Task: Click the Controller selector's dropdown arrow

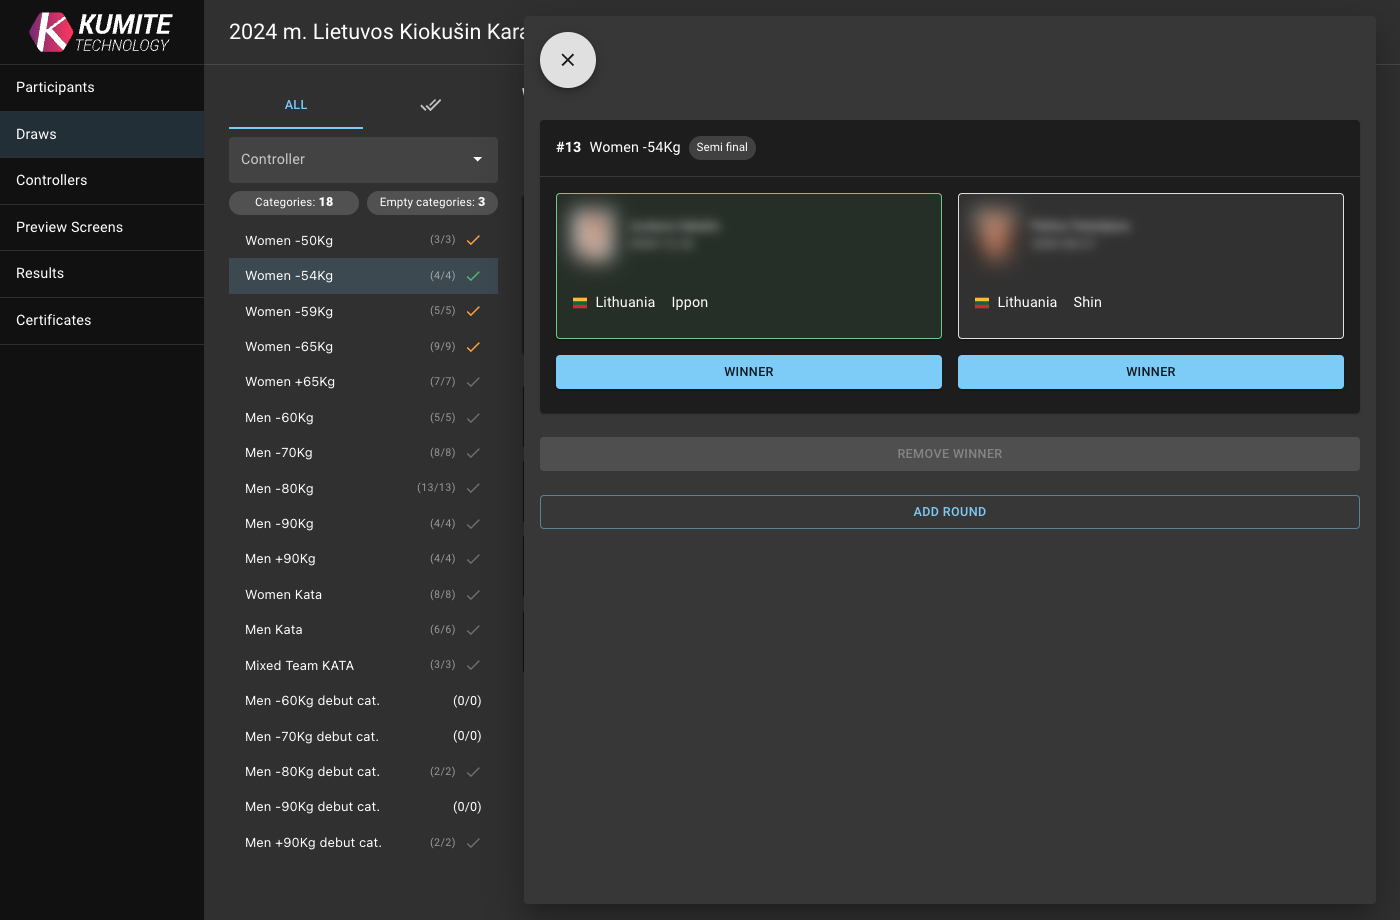Action: click(477, 159)
